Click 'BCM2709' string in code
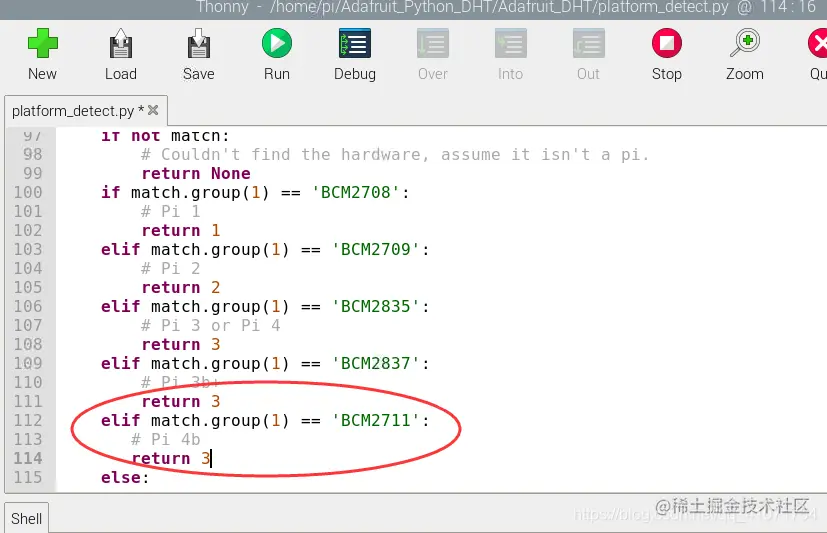 point(376,249)
